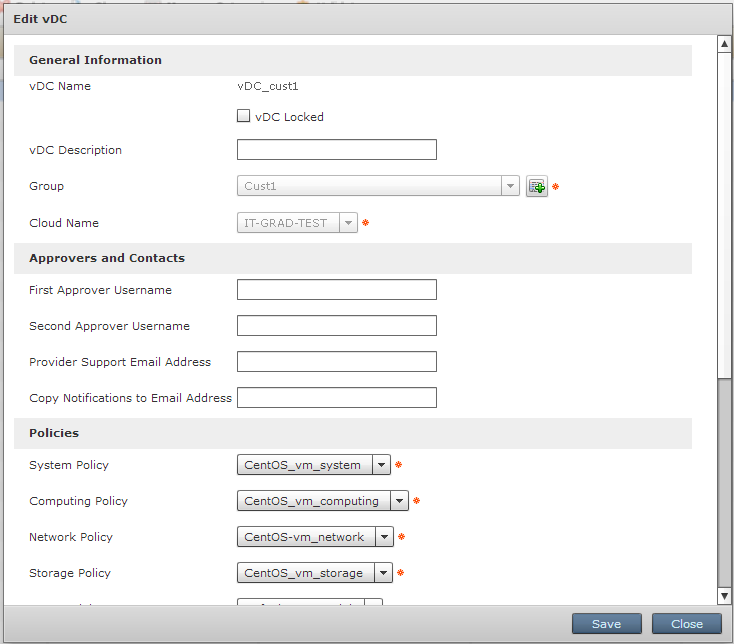Click the scrollbar up arrow

pyautogui.click(x=725, y=44)
